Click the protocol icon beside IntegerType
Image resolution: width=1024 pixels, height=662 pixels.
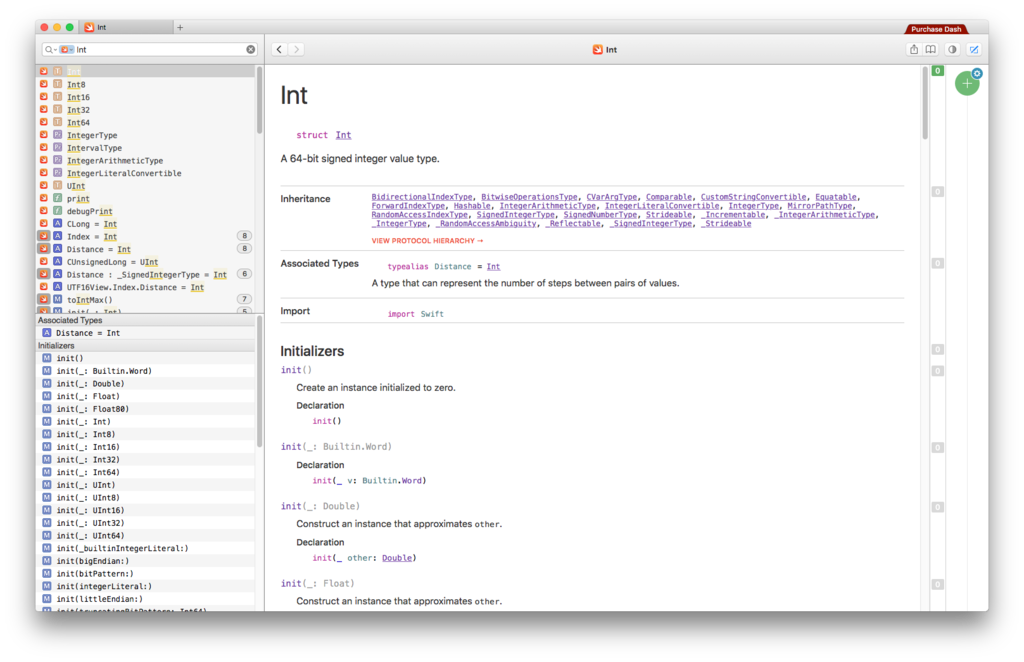pyautogui.click(x=57, y=135)
